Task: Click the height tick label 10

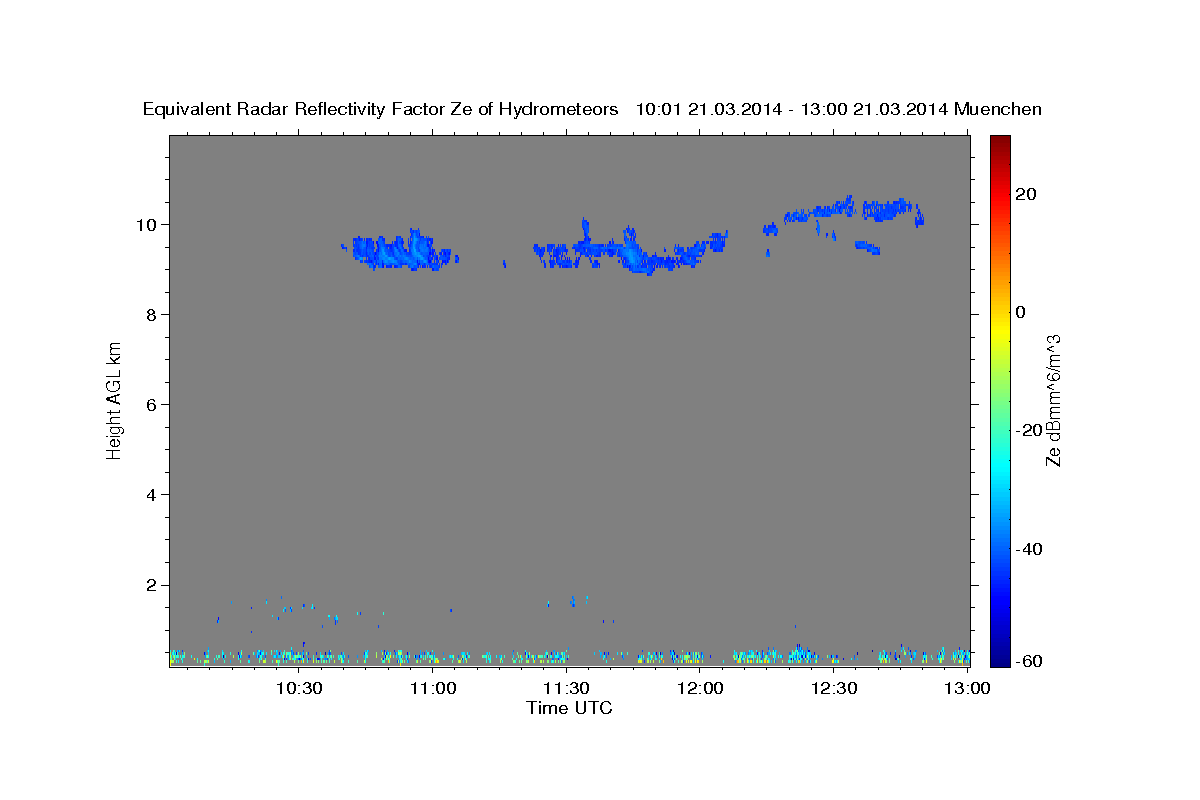Action: (149, 224)
